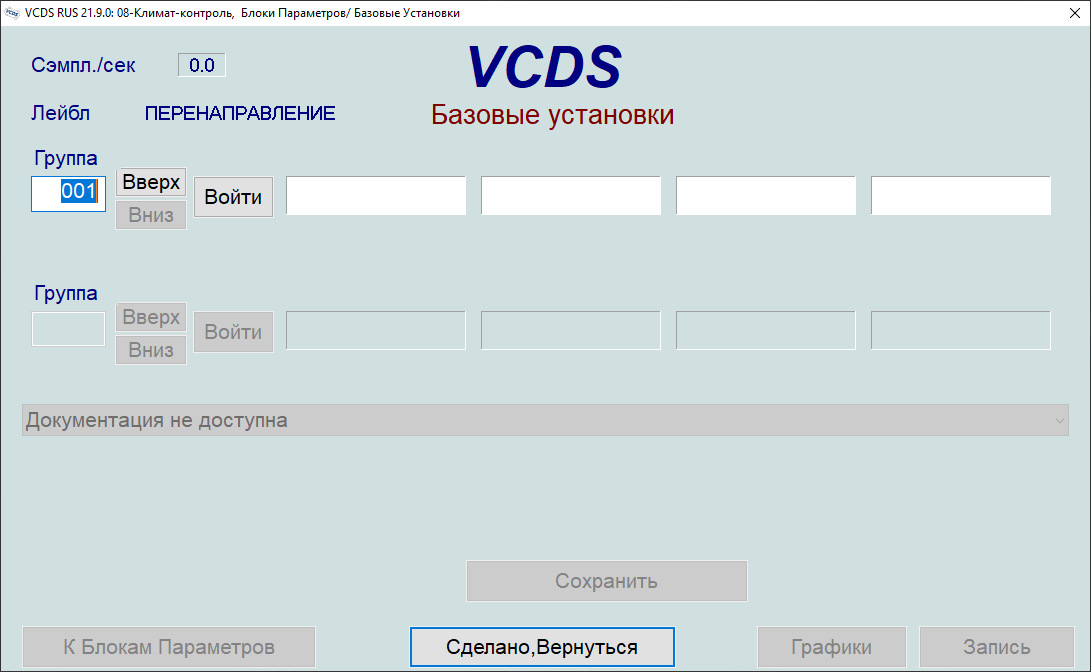Click the Лейбл label
This screenshot has height=672, width=1091.
click(61, 113)
